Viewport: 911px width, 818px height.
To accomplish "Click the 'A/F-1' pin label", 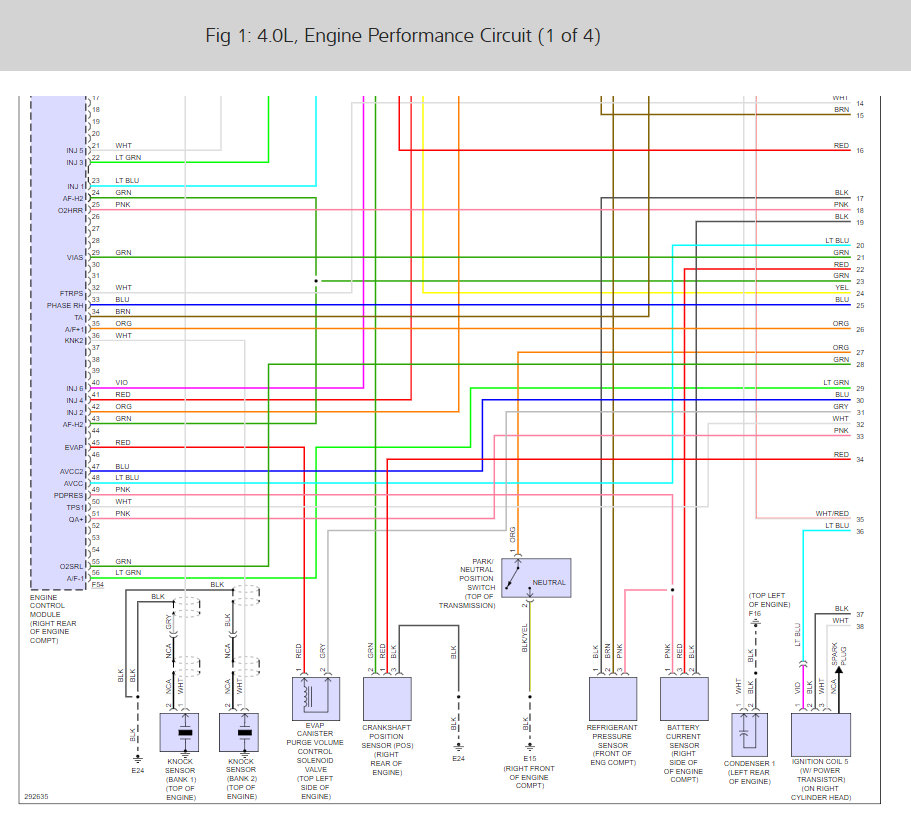I will 76,579.
